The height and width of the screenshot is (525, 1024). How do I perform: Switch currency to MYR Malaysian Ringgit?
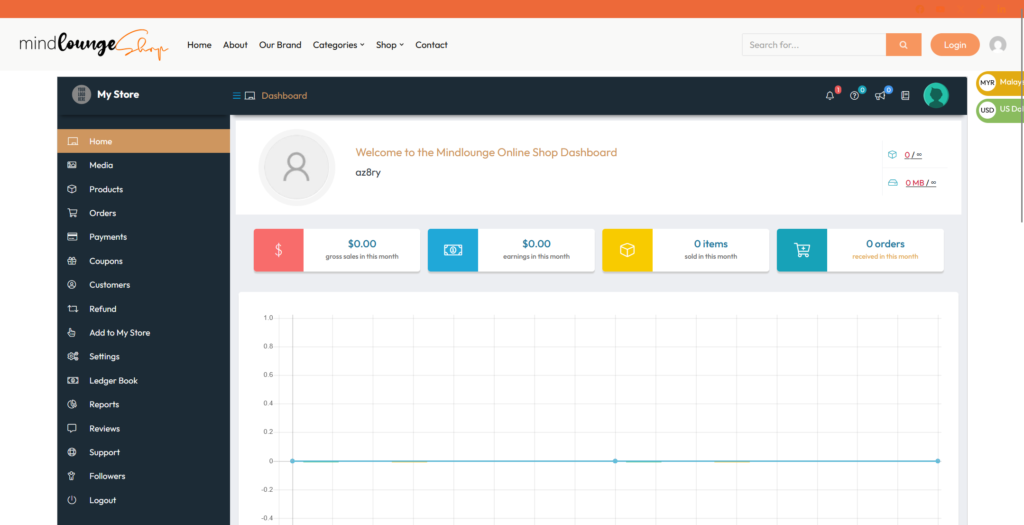[x=1000, y=82]
